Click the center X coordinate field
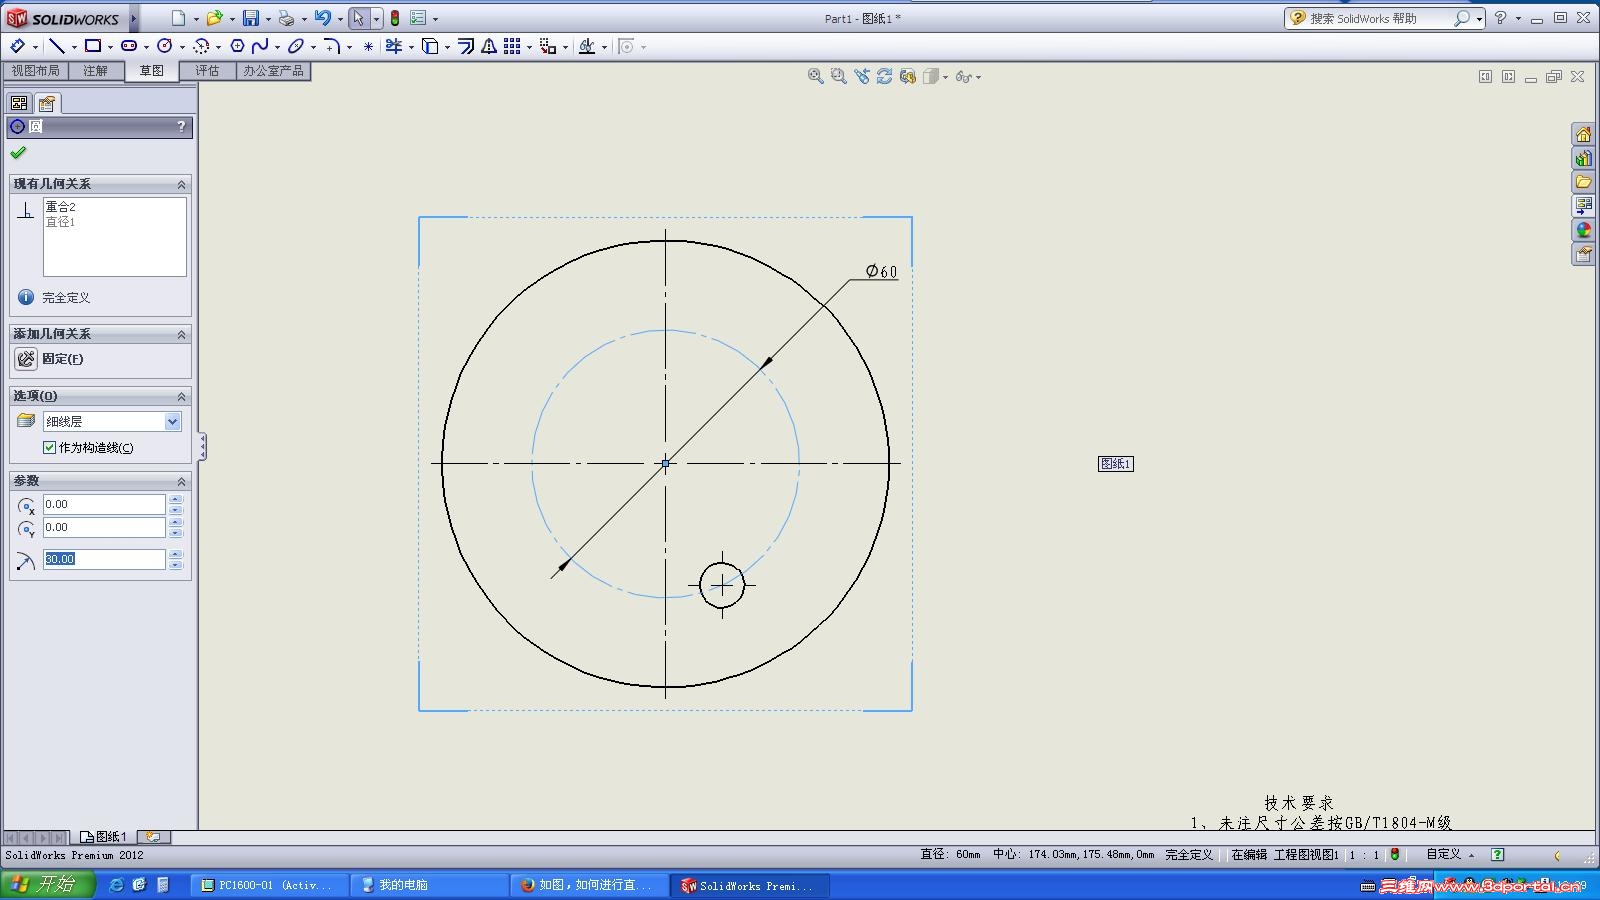The width and height of the screenshot is (1600, 900). pyautogui.click(x=104, y=505)
